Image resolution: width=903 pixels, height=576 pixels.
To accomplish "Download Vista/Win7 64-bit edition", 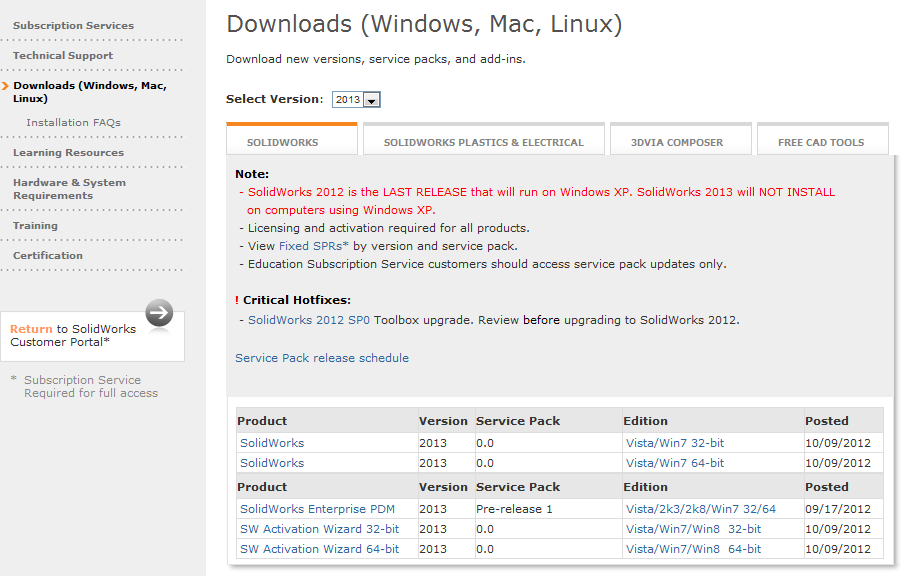I will (675, 463).
